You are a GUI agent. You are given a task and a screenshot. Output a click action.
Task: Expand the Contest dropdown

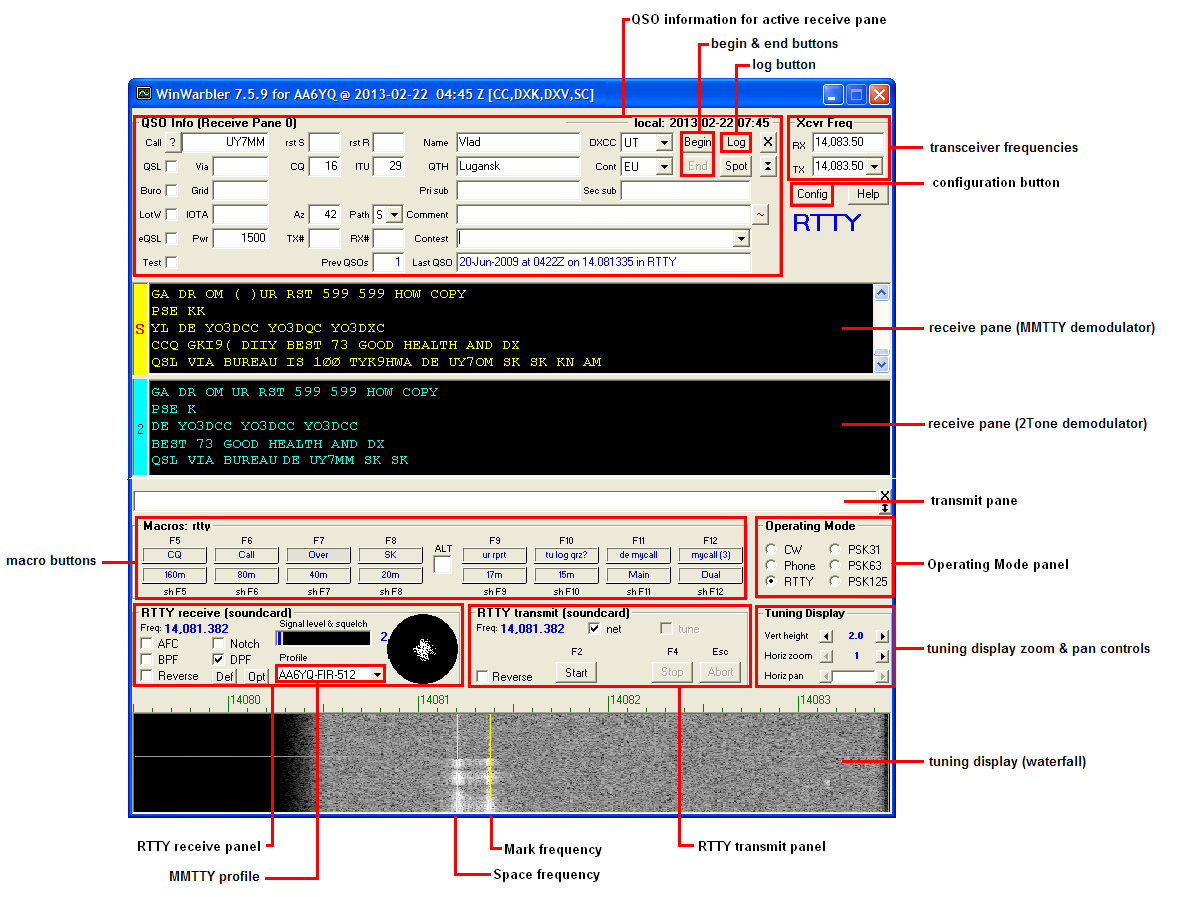click(x=742, y=239)
